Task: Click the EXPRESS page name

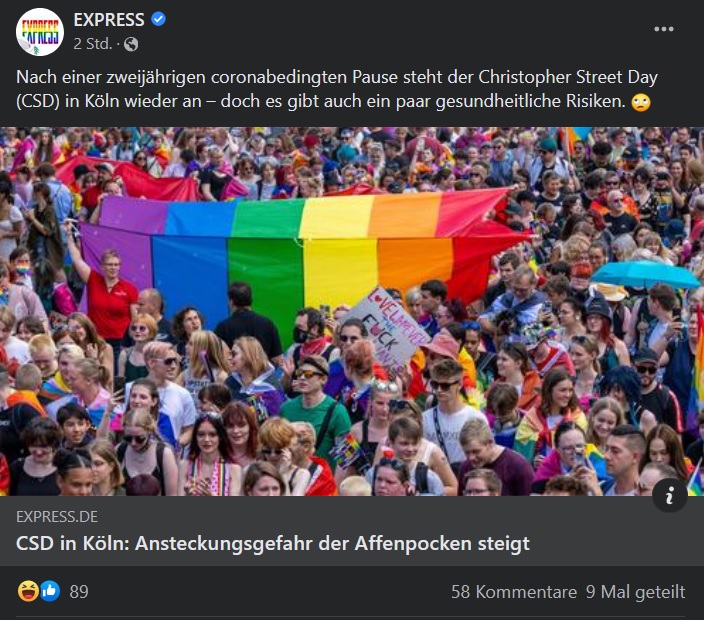Action: pos(109,20)
